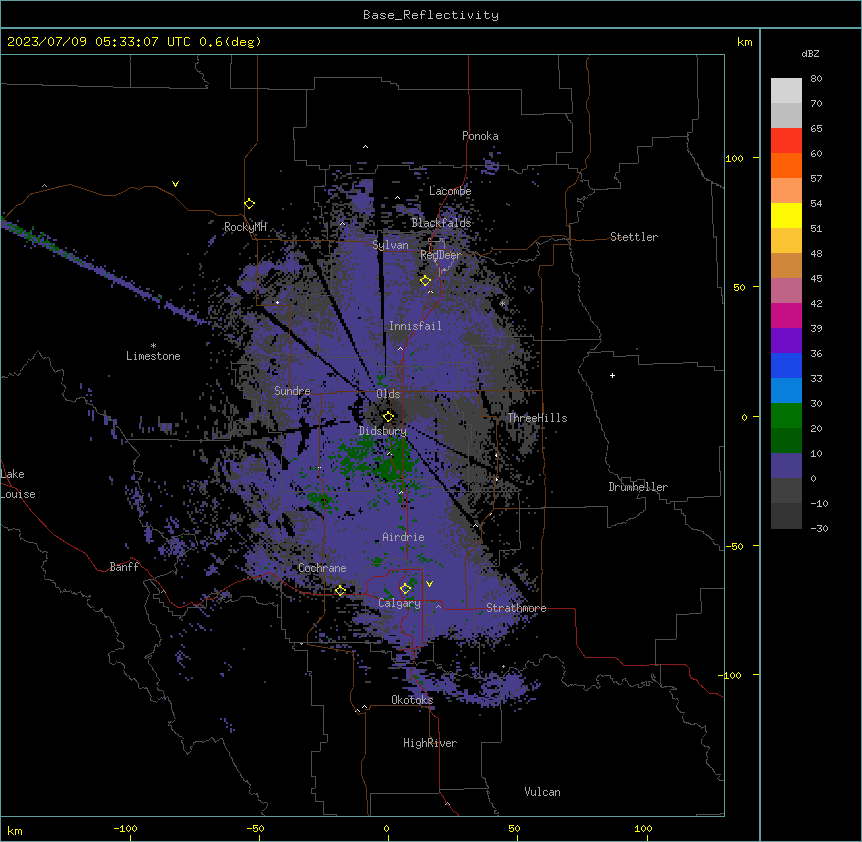Click the RedDeer city label
862x842 pixels.
click(x=440, y=255)
